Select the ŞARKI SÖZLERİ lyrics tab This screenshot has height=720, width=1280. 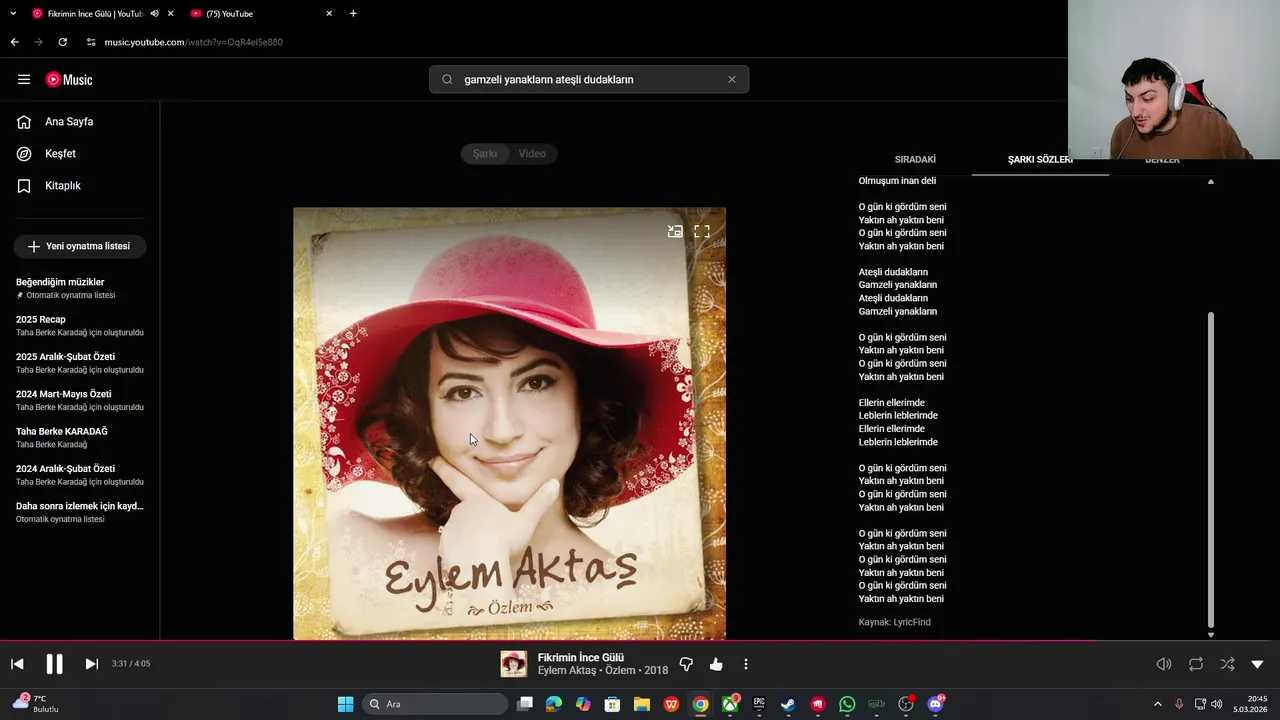tap(1040, 160)
